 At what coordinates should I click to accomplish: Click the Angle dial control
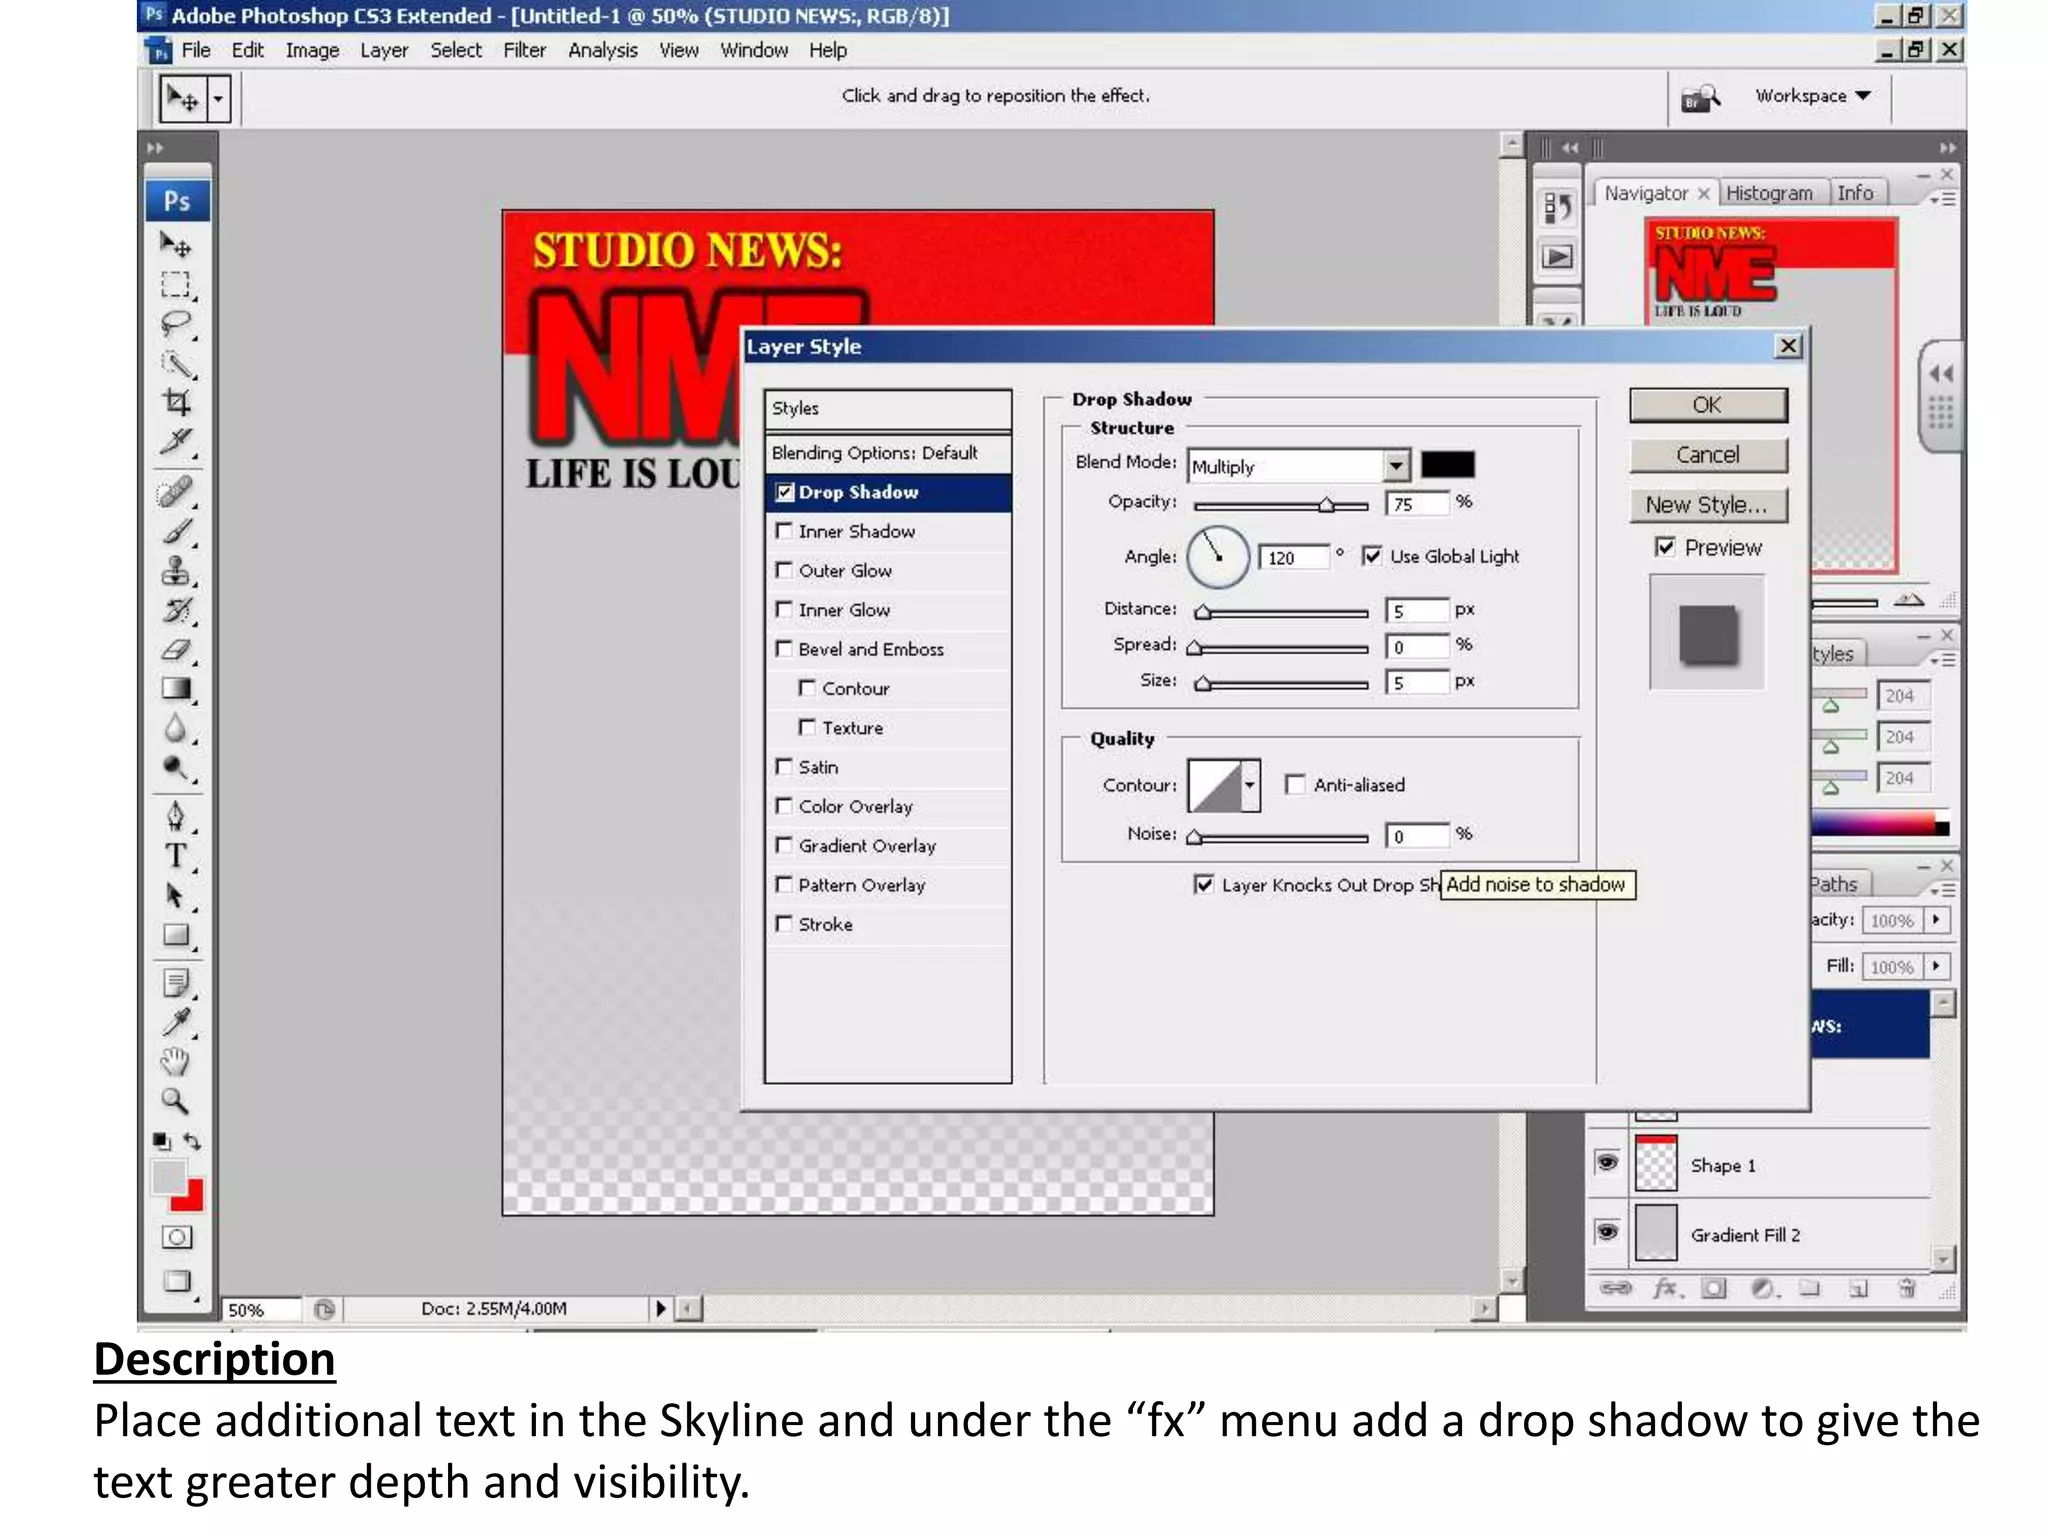tap(1217, 557)
